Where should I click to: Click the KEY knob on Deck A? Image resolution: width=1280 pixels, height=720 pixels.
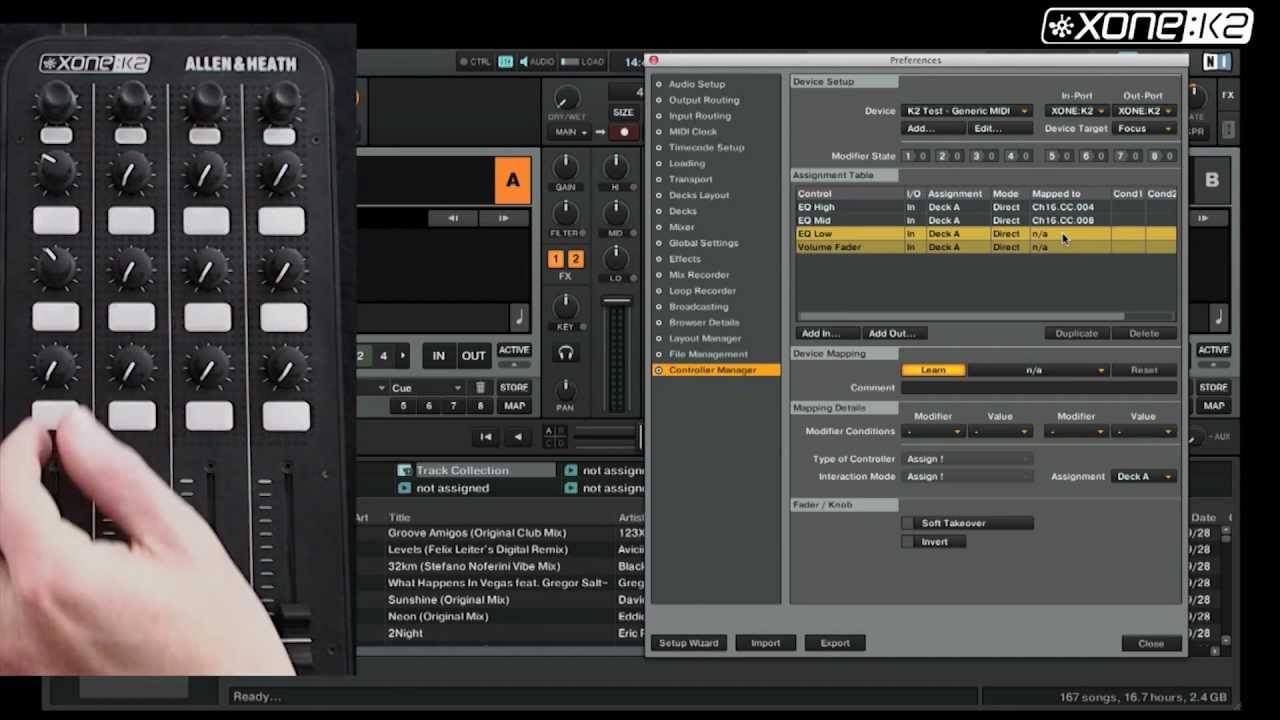click(566, 306)
